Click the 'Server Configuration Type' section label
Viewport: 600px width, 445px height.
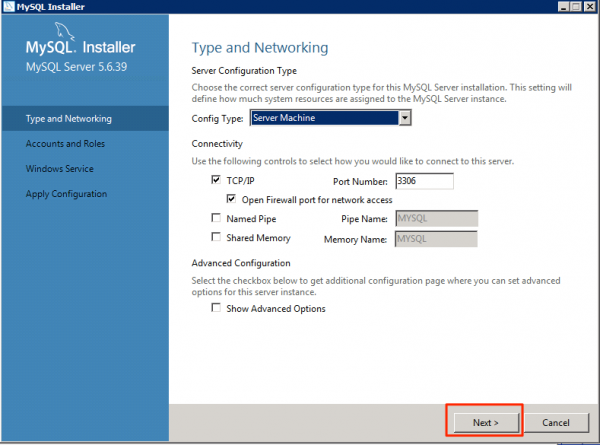tap(244, 71)
